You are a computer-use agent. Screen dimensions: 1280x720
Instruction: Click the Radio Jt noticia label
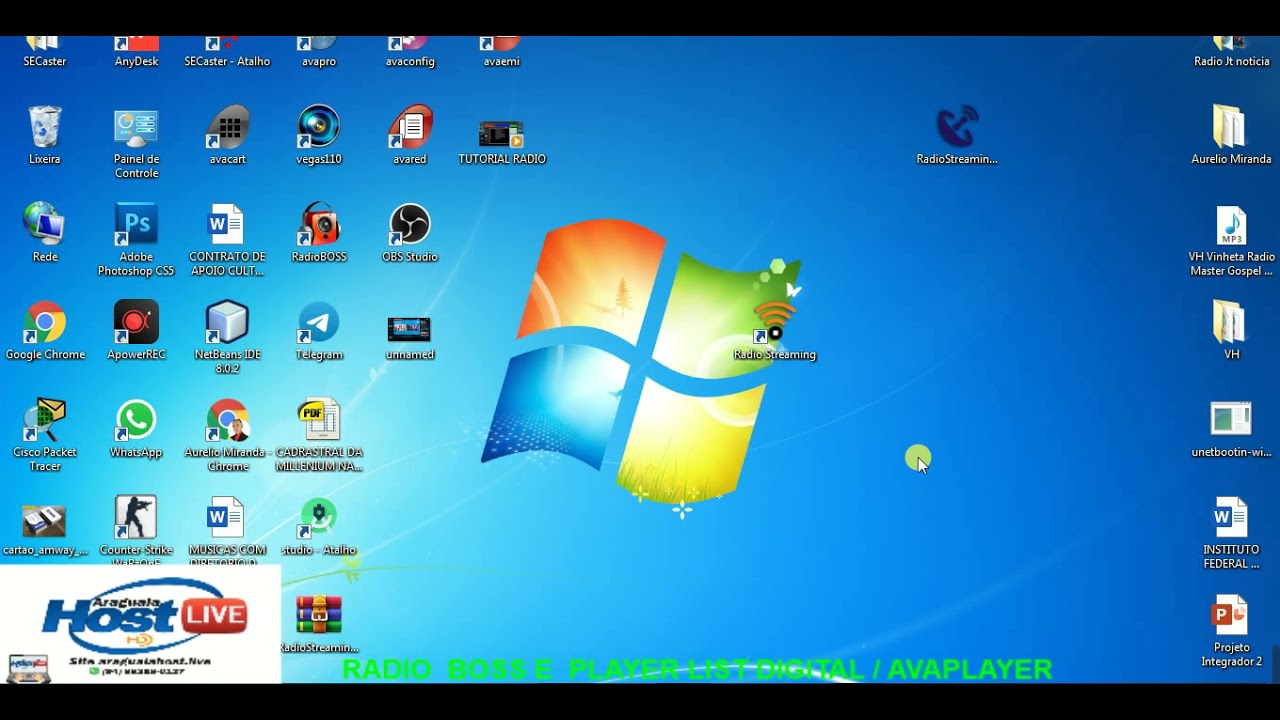point(1231,61)
